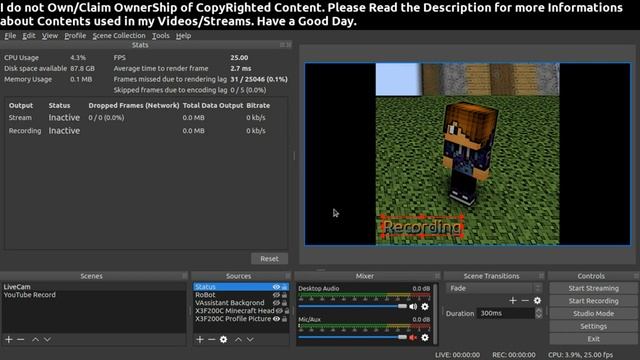
Task: Undock the Sources panel via header icon
Action: 288,276
